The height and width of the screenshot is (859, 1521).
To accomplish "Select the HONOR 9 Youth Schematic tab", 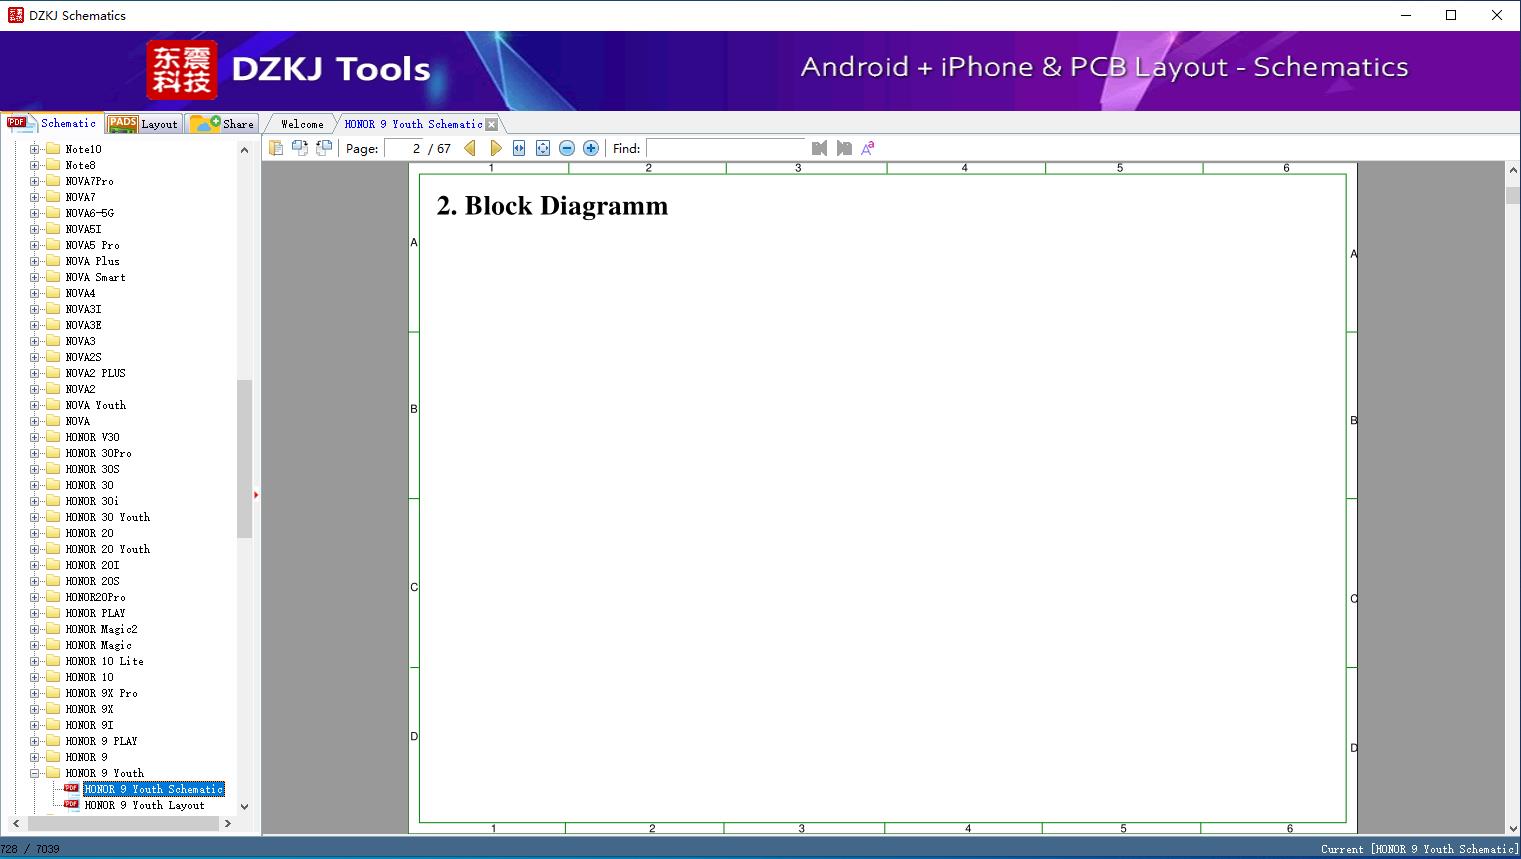I will click(x=413, y=124).
